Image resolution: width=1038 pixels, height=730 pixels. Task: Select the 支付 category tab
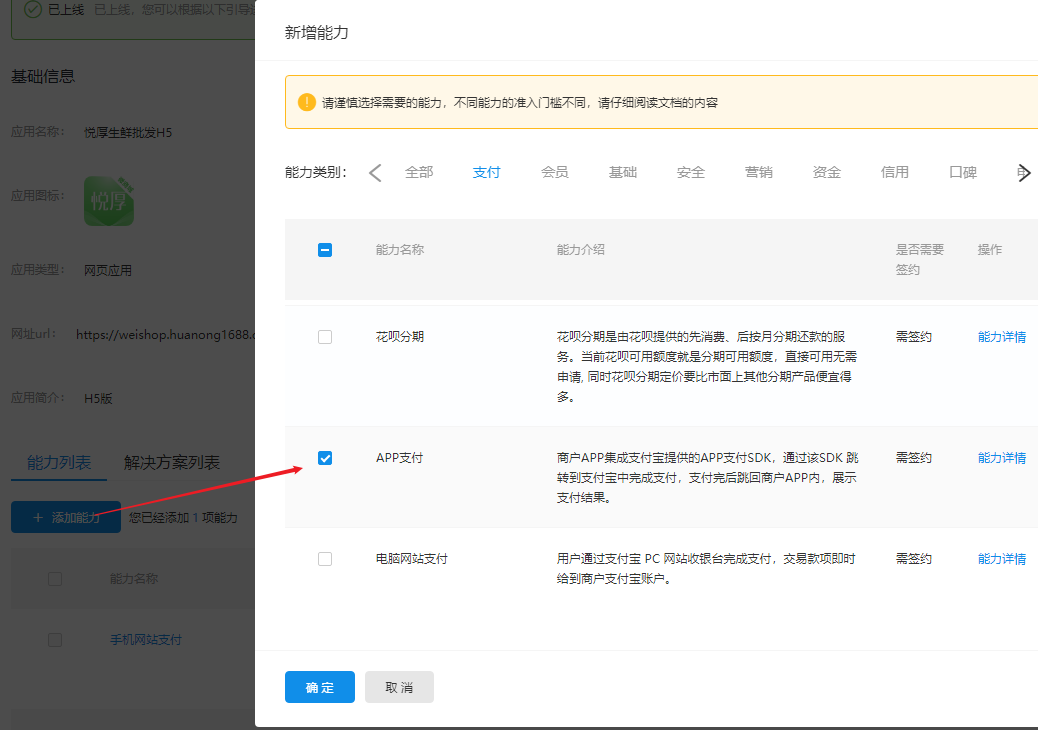487,172
